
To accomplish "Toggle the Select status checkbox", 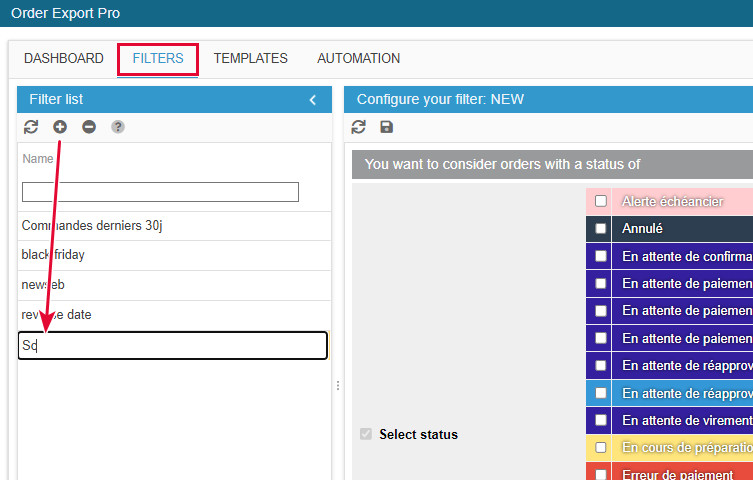I will [x=365, y=434].
